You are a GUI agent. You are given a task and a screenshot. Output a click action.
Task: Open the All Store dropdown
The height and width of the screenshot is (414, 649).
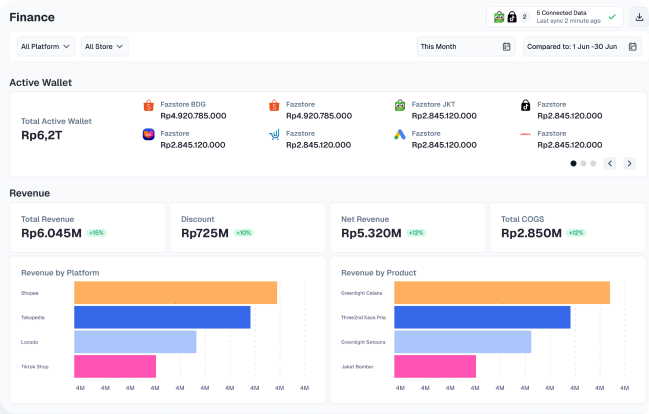pos(103,46)
